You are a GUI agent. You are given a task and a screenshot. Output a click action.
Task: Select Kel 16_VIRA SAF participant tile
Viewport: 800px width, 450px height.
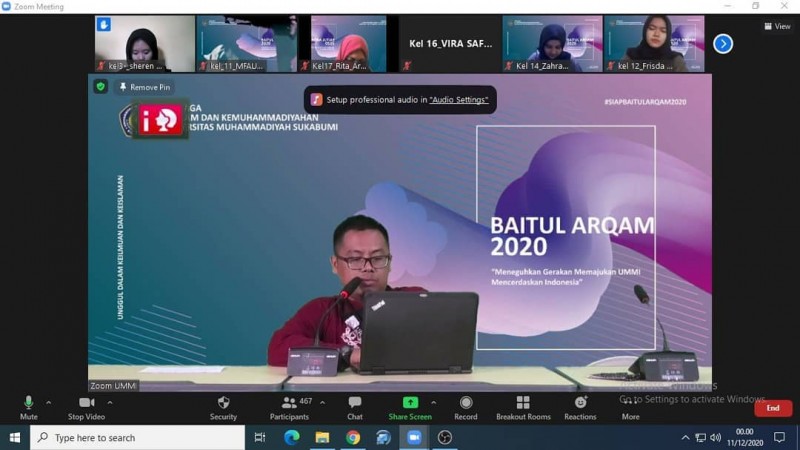pos(450,43)
